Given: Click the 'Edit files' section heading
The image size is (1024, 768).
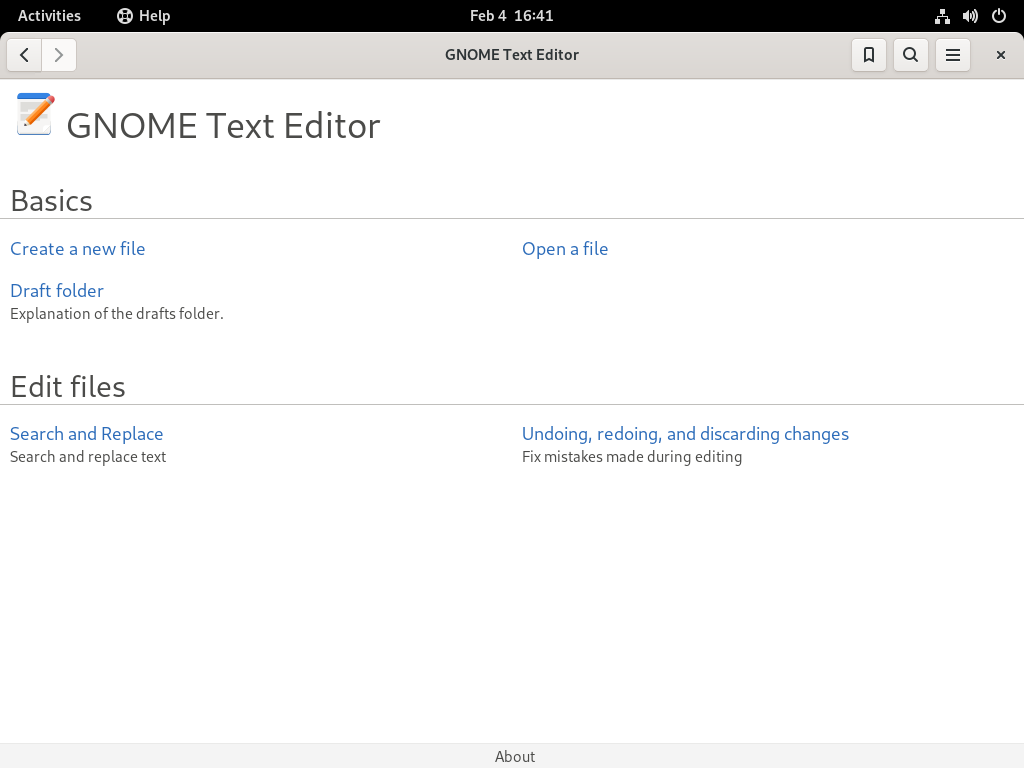Looking at the screenshot, I should [x=68, y=387].
